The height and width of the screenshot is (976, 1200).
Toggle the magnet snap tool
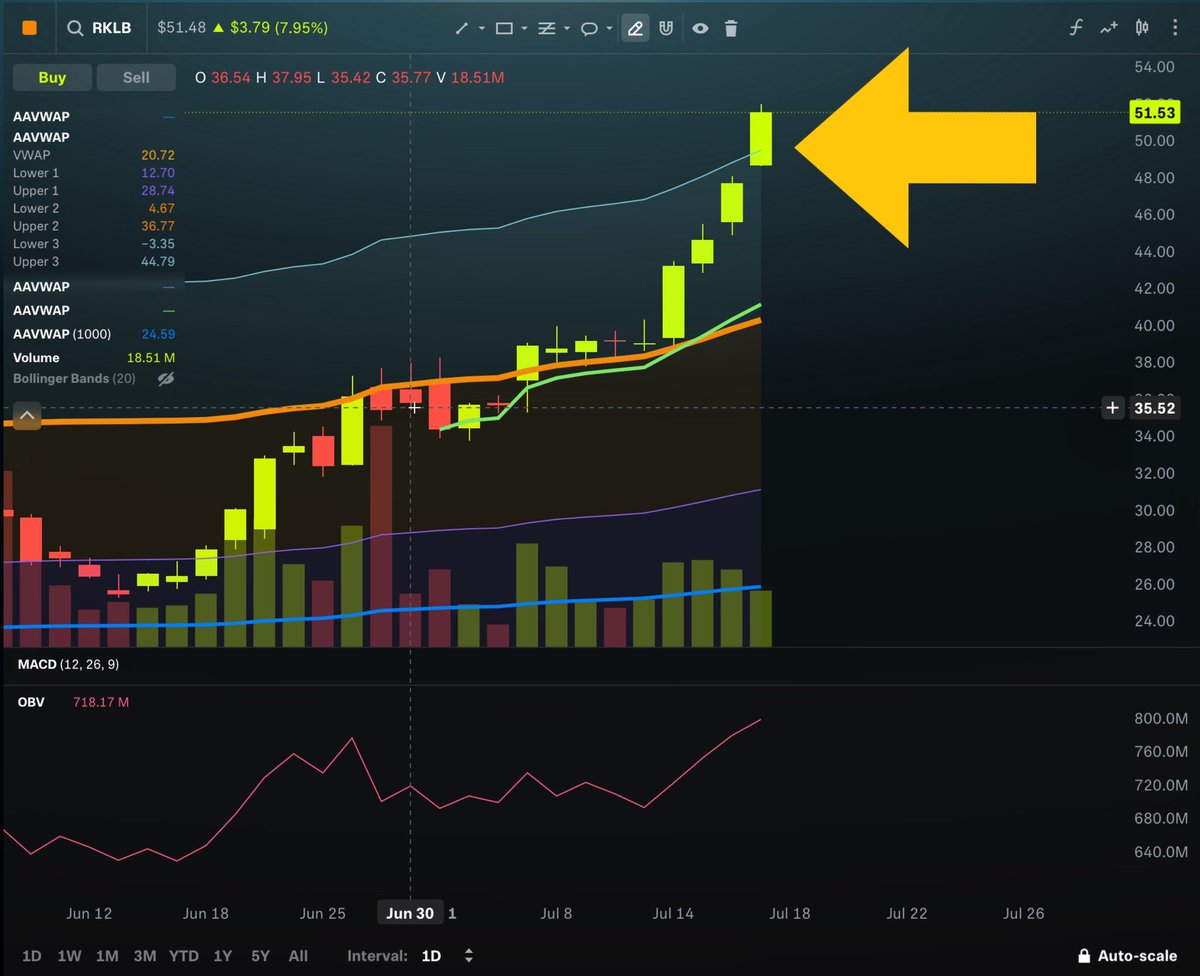(x=665, y=28)
